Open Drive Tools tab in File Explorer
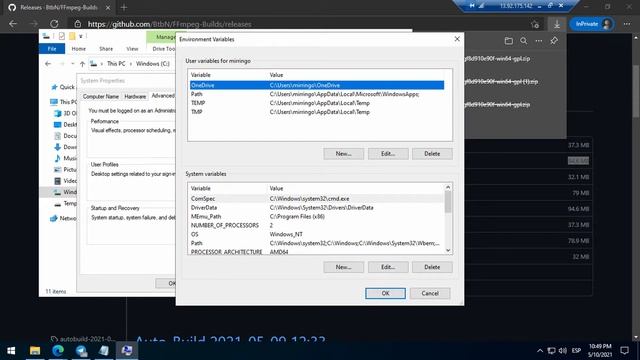The height and width of the screenshot is (360, 640). tap(163, 49)
